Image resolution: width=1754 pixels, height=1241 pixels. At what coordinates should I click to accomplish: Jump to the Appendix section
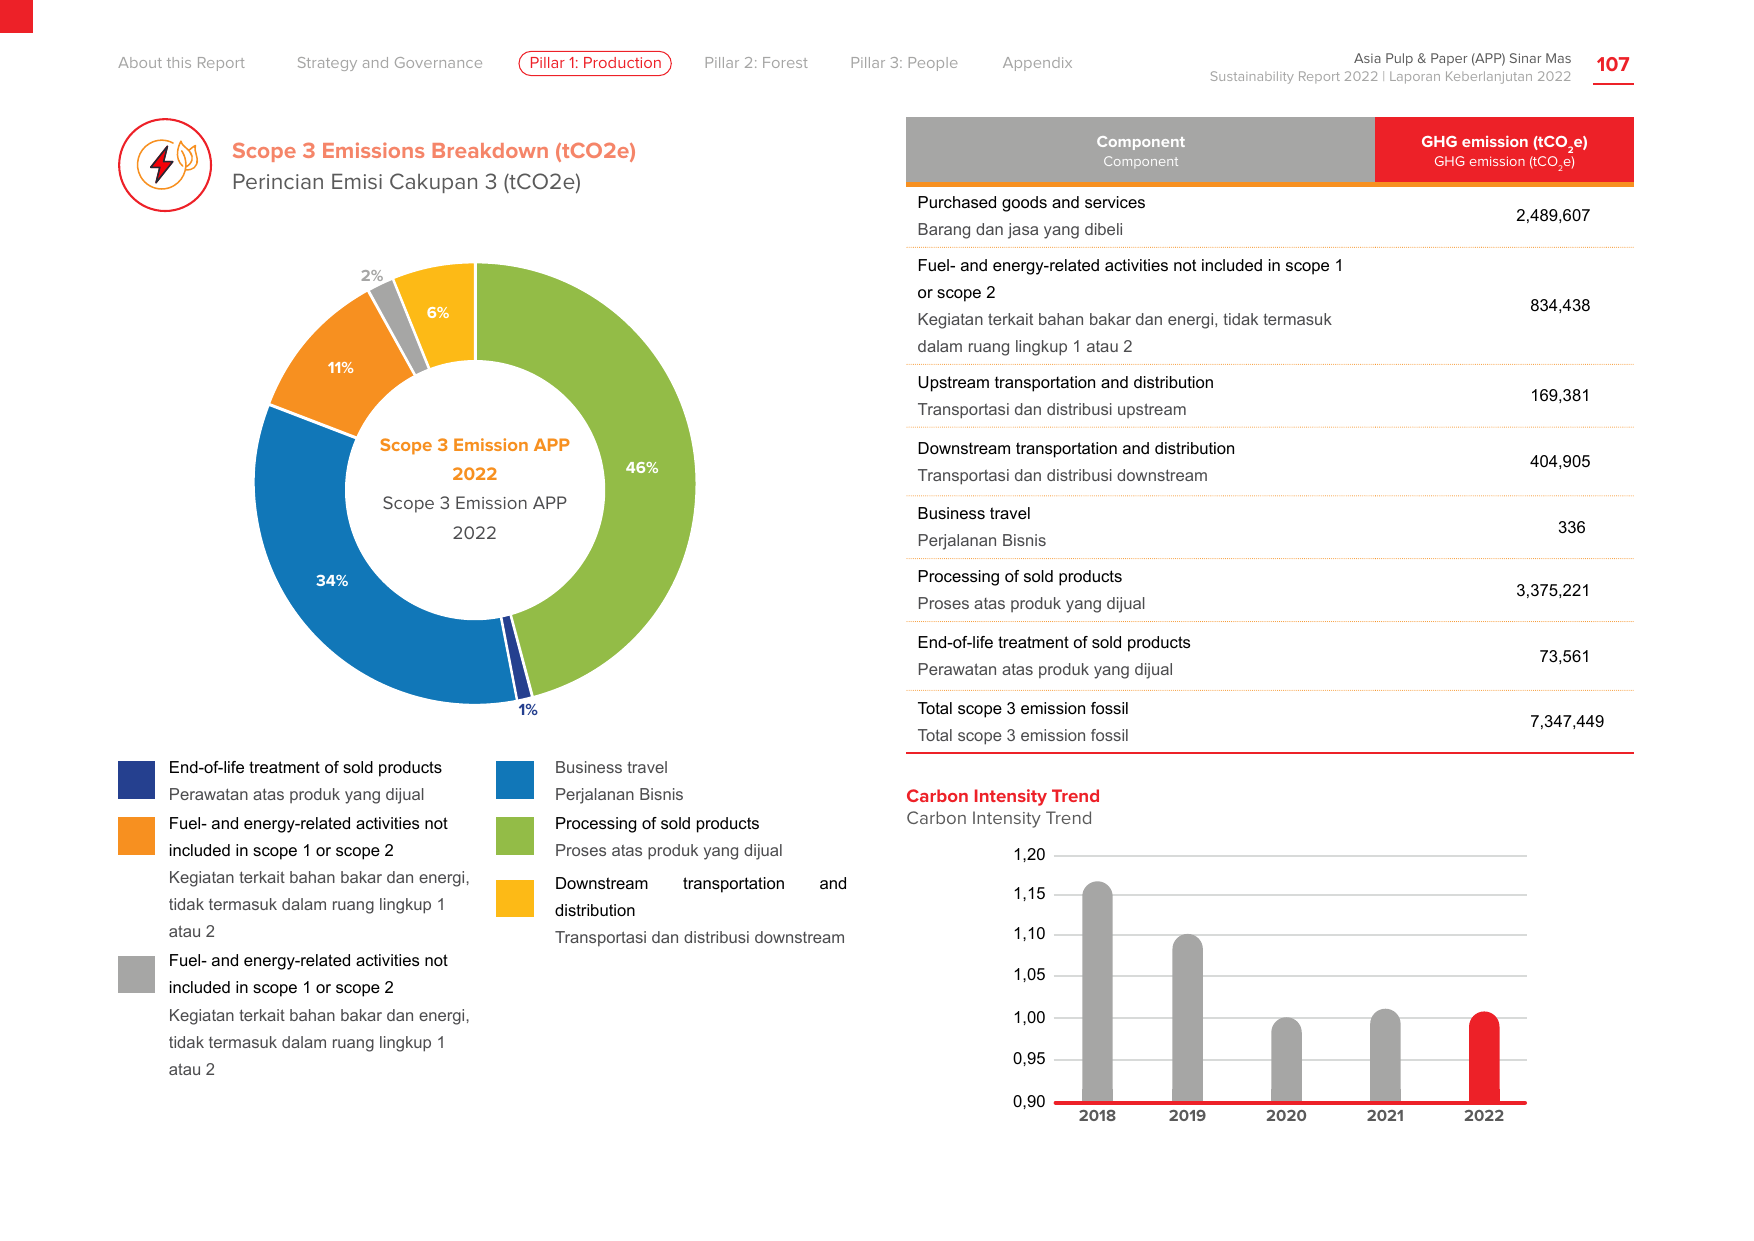(1037, 63)
